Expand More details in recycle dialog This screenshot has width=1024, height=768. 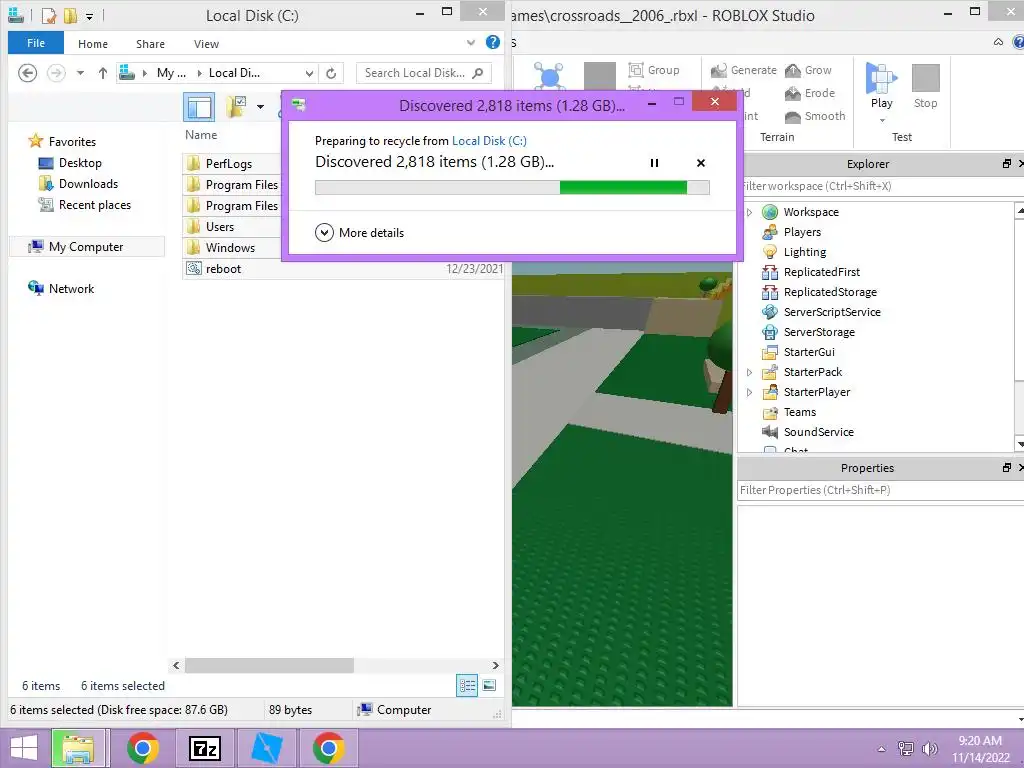[x=359, y=232]
